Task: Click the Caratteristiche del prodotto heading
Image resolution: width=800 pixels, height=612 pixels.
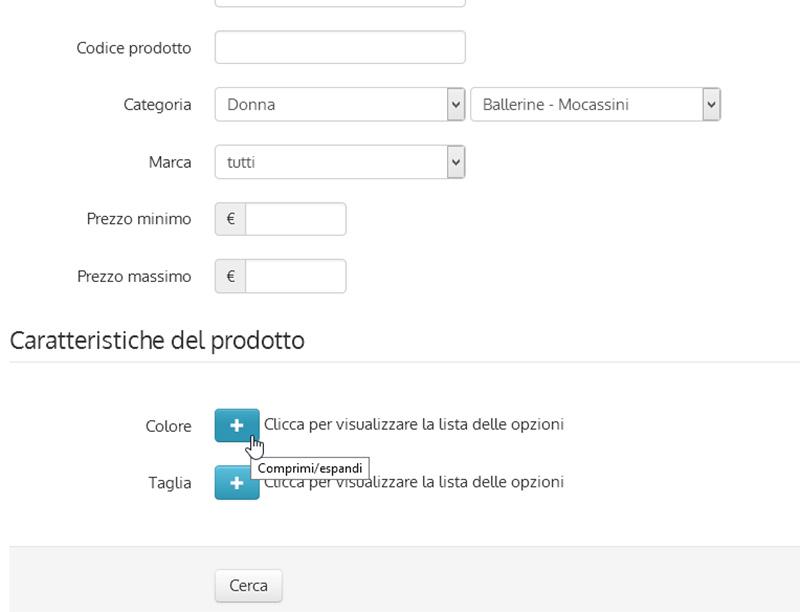Action: [157, 340]
